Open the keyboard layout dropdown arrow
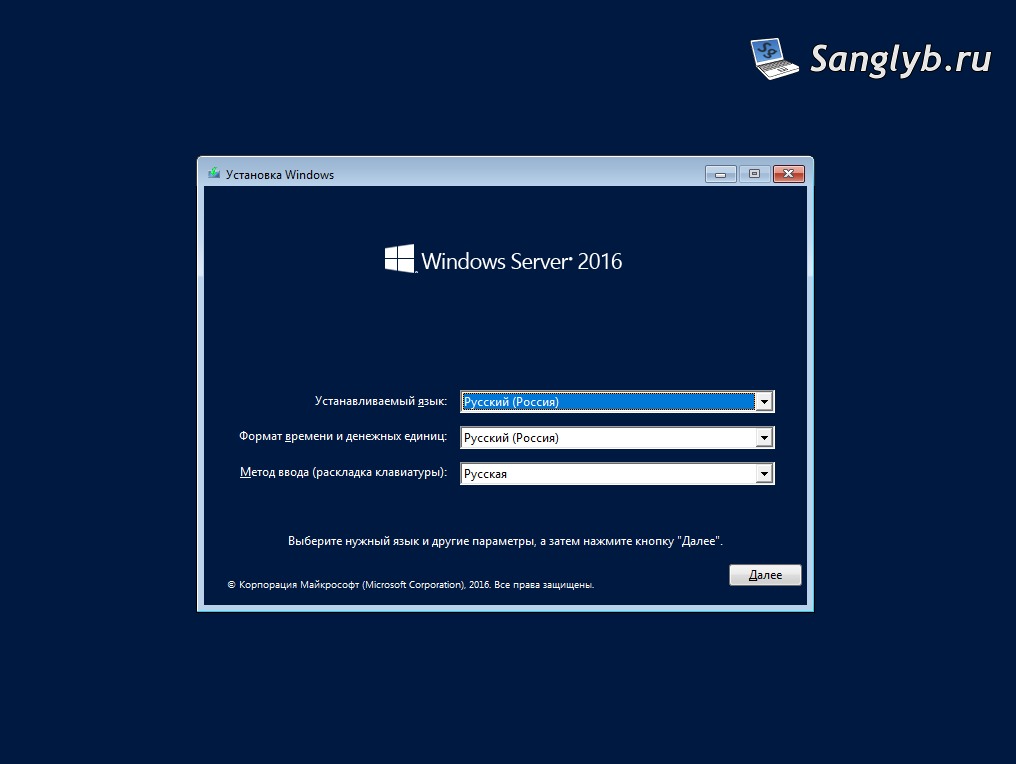 765,474
